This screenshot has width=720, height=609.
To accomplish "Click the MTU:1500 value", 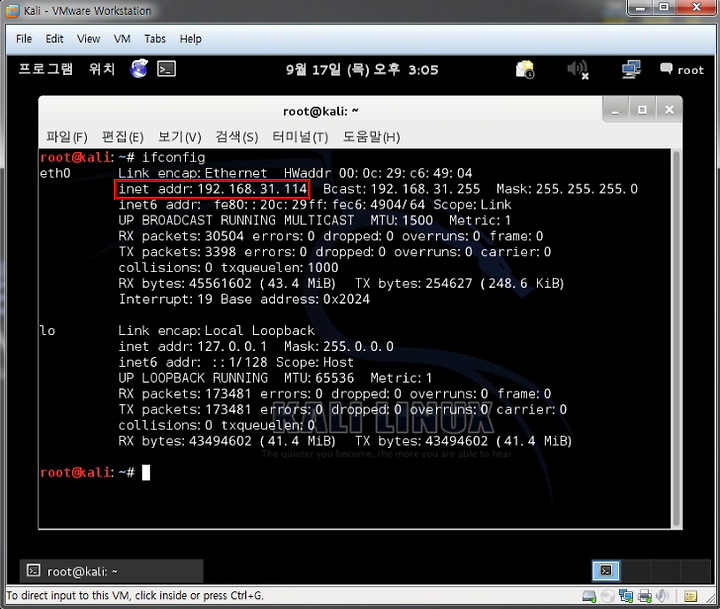I will pos(402,220).
